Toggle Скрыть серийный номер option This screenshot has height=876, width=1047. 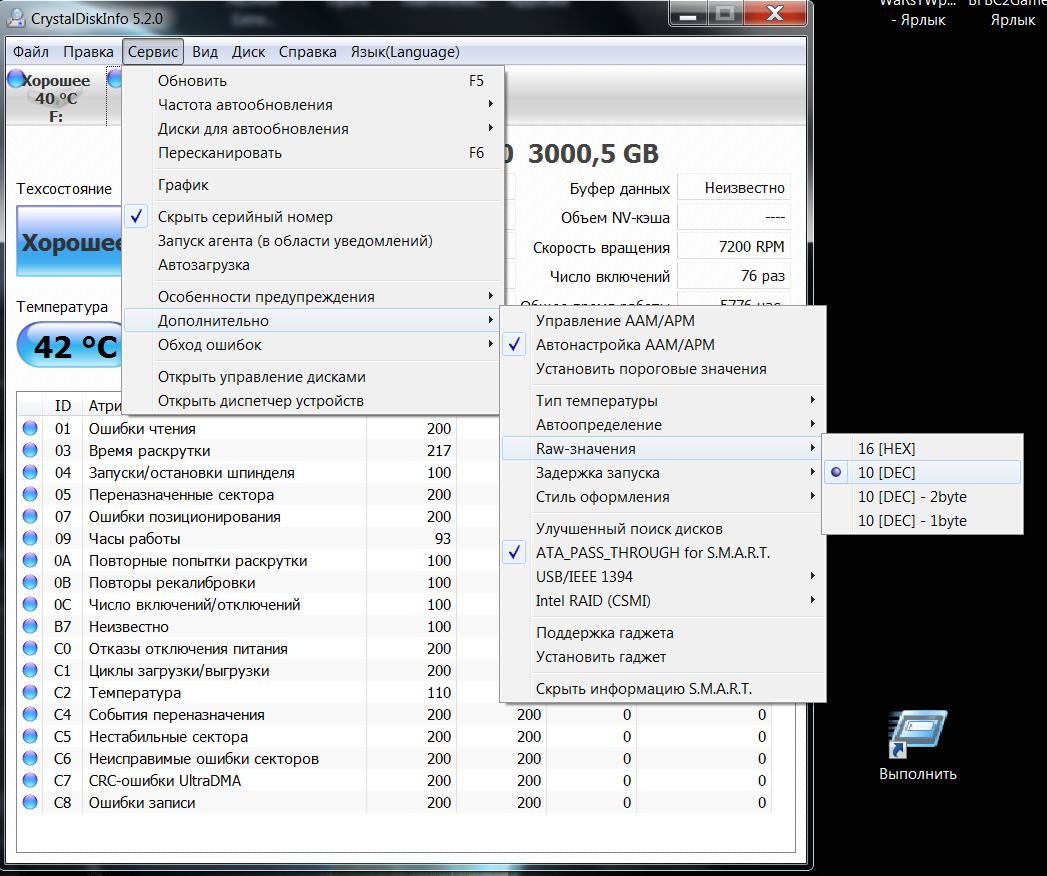pyautogui.click(x=312, y=217)
